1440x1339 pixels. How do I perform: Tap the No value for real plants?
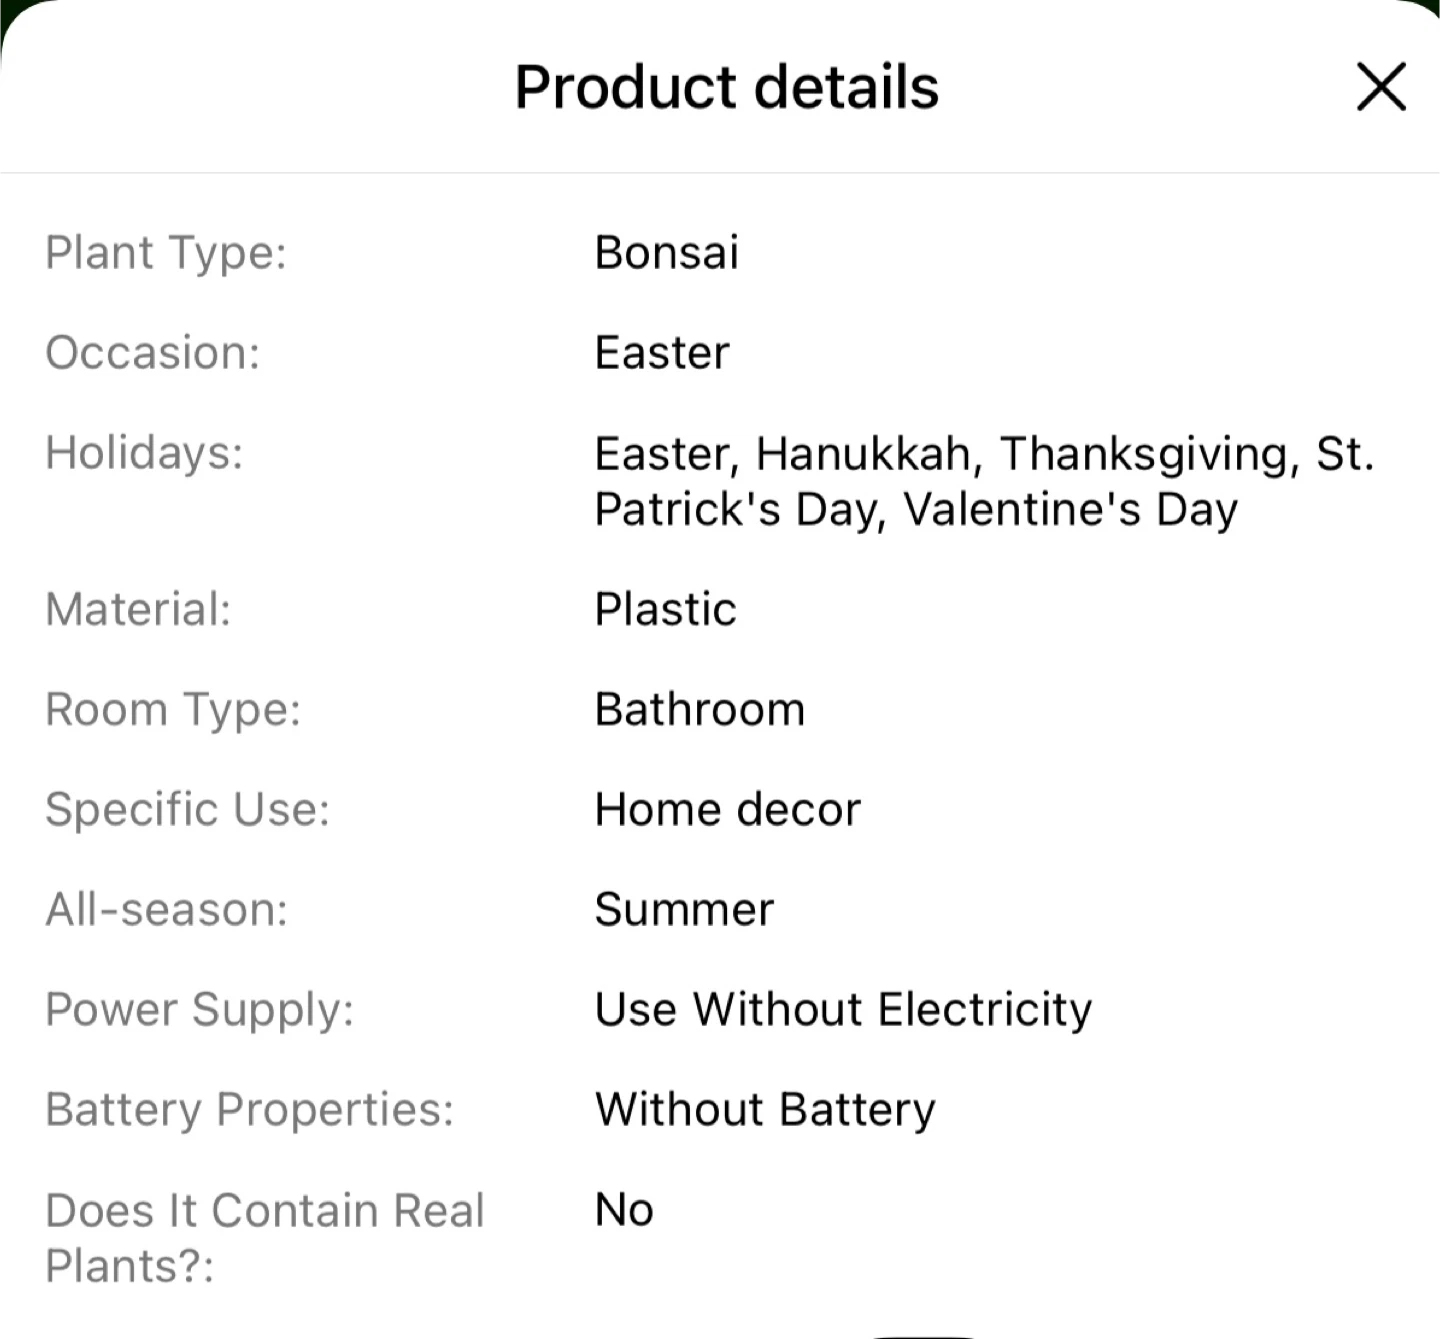[625, 1210]
